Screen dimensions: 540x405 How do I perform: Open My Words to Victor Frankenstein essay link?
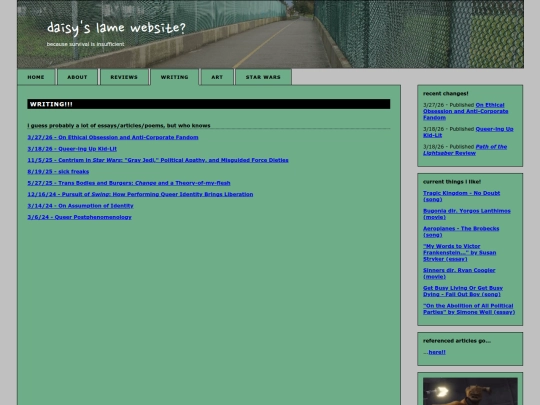459,252
